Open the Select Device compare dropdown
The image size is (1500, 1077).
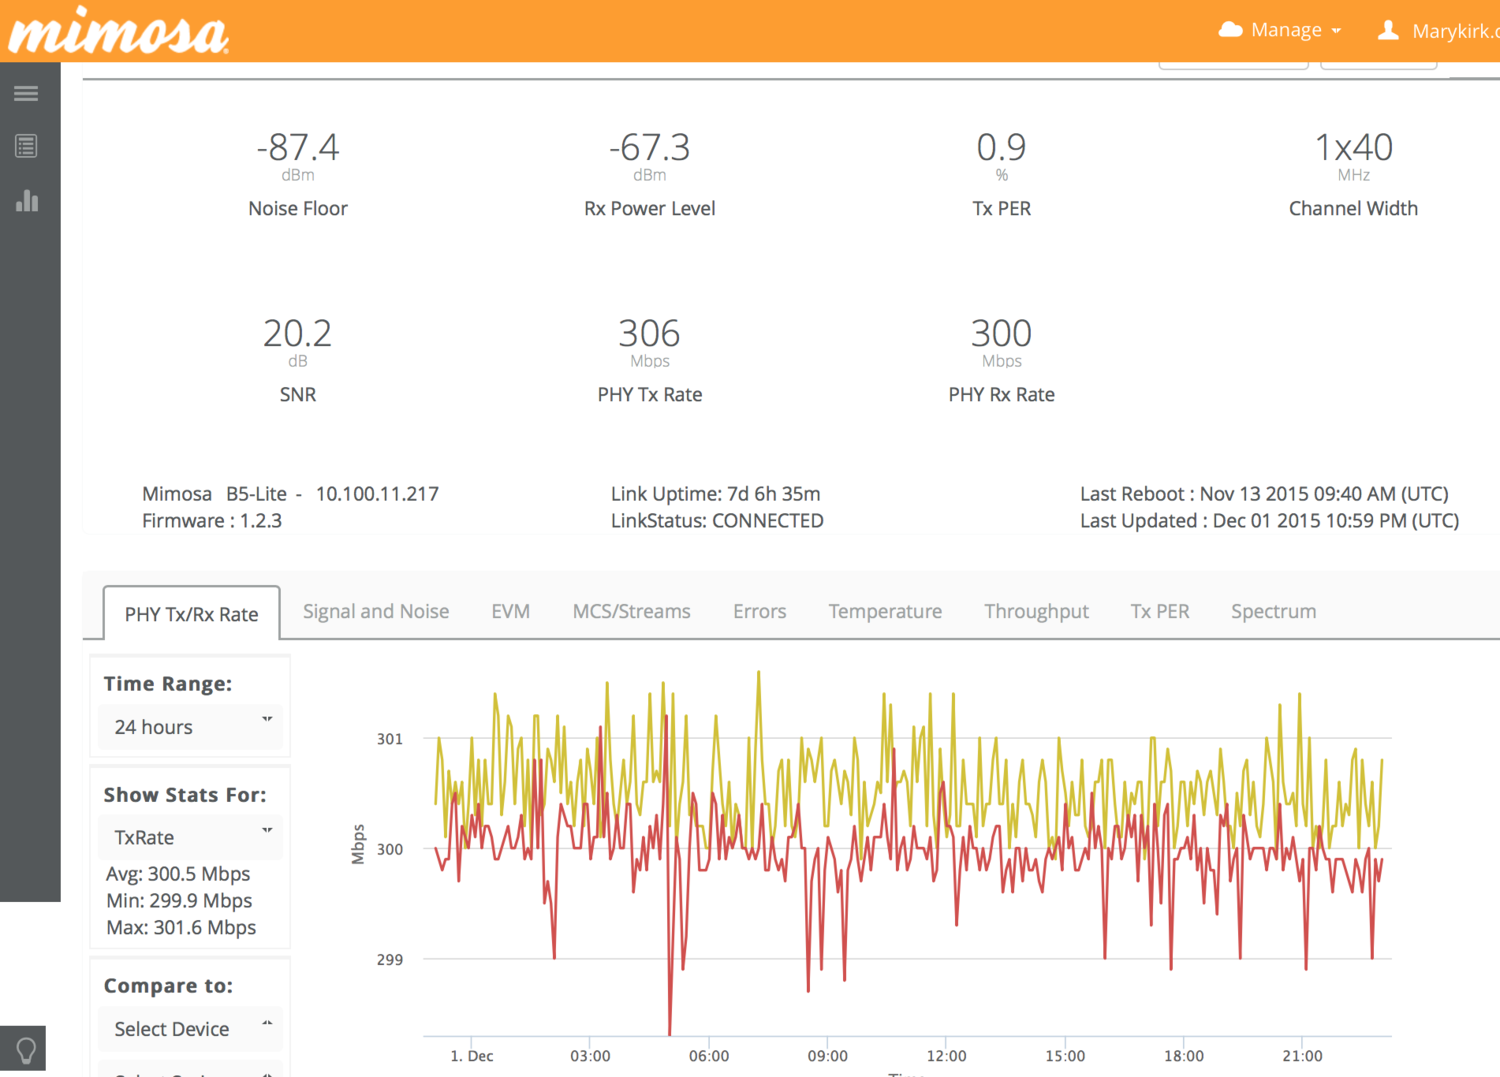coord(190,1029)
